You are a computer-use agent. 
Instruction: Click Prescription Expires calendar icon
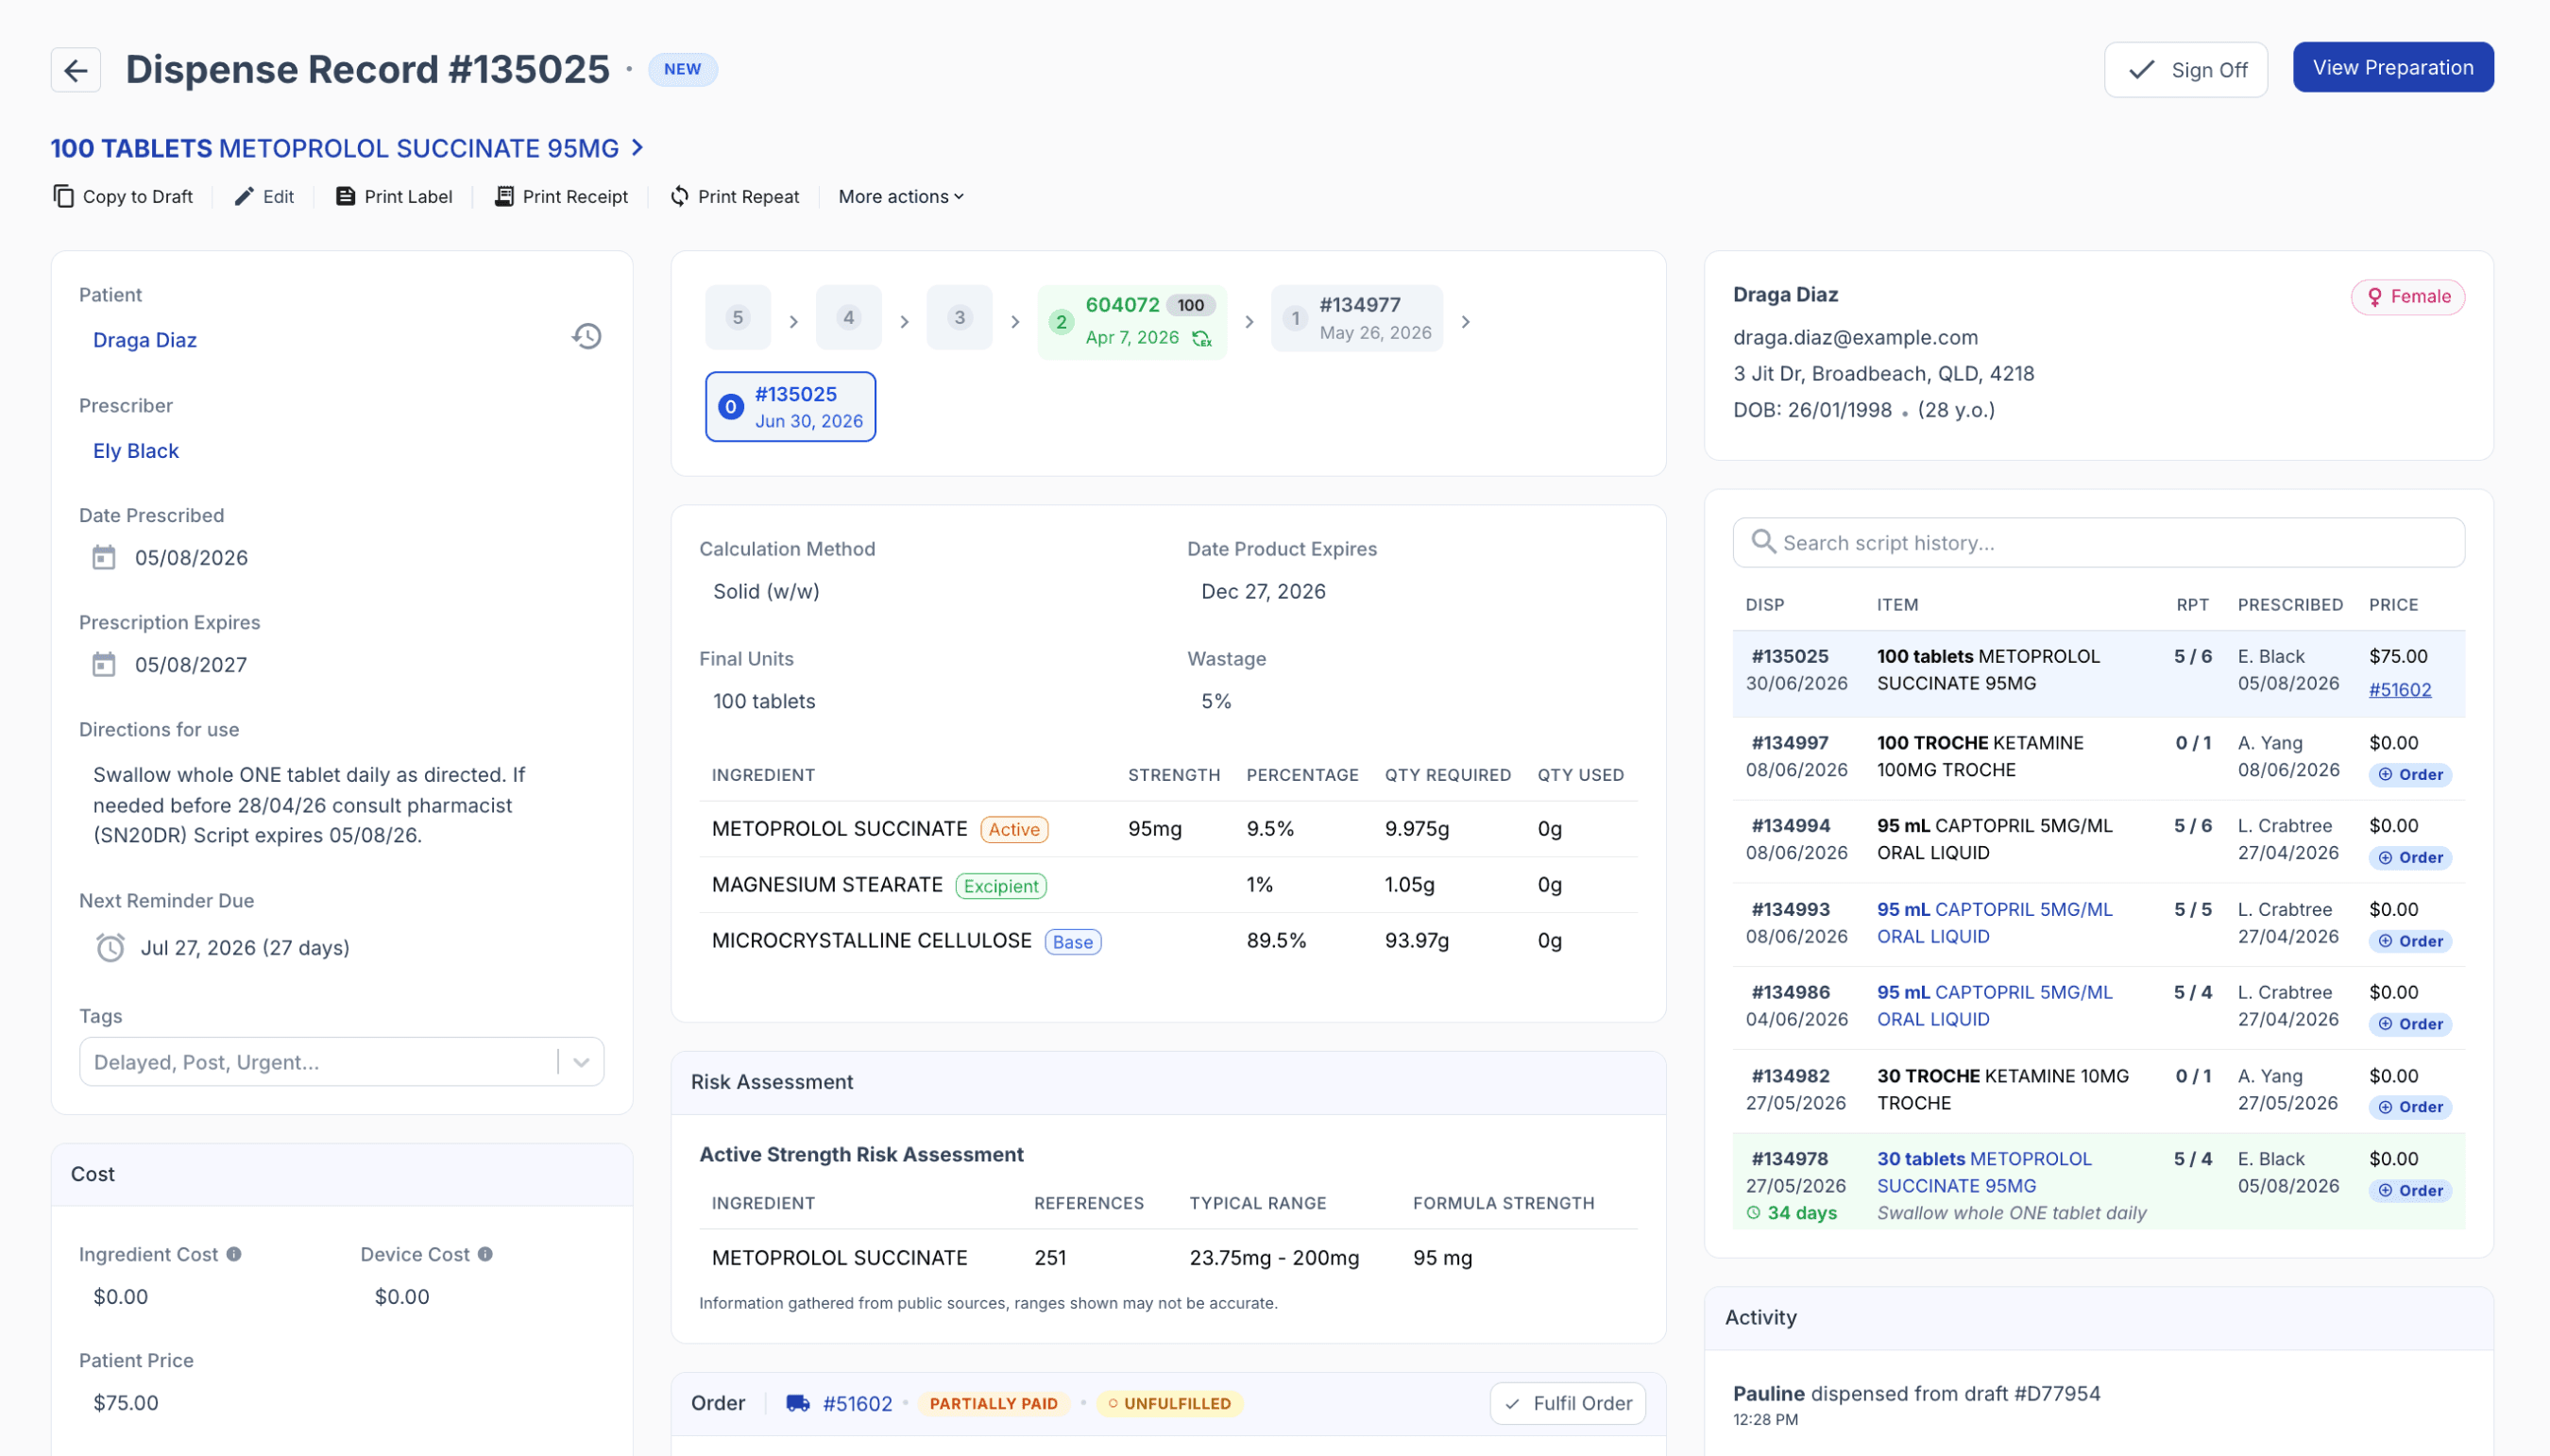pyautogui.click(x=104, y=664)
